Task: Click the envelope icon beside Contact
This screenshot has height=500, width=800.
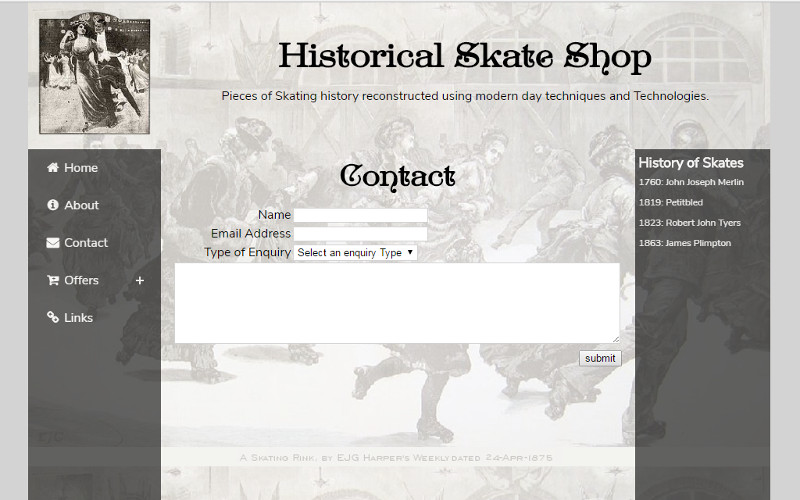Action: click(x=53, y=243)
